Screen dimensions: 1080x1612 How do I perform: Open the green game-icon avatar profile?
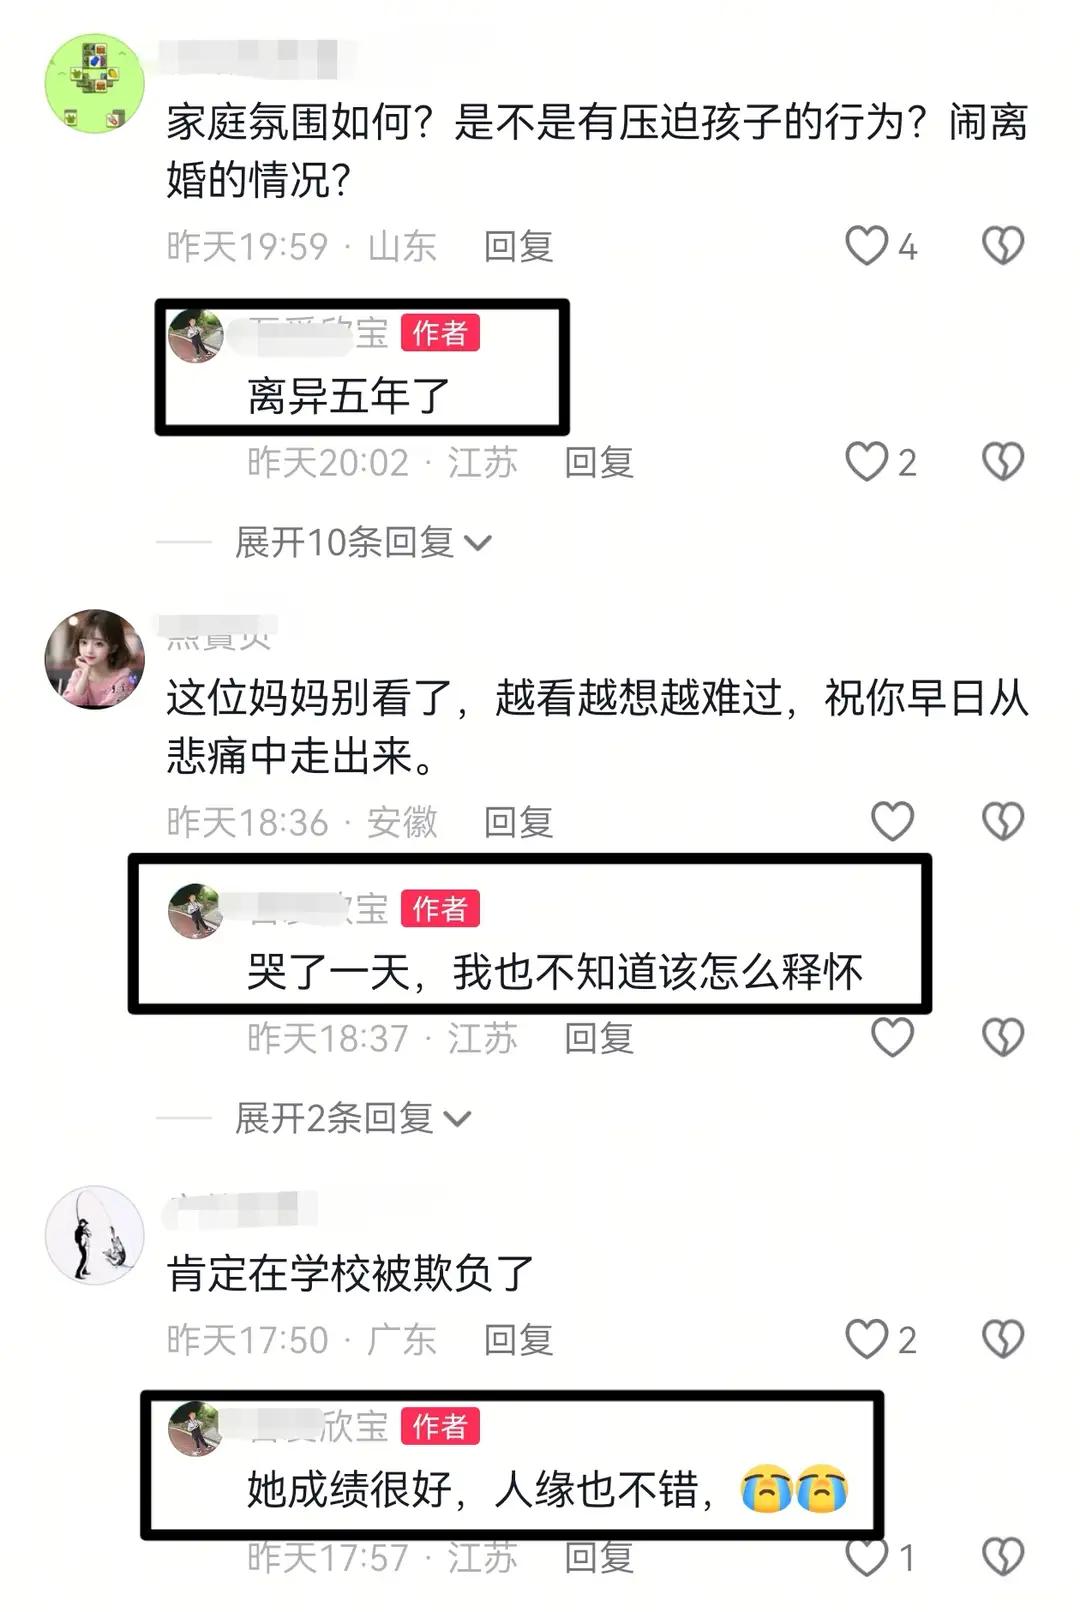[x=95, y=84]
